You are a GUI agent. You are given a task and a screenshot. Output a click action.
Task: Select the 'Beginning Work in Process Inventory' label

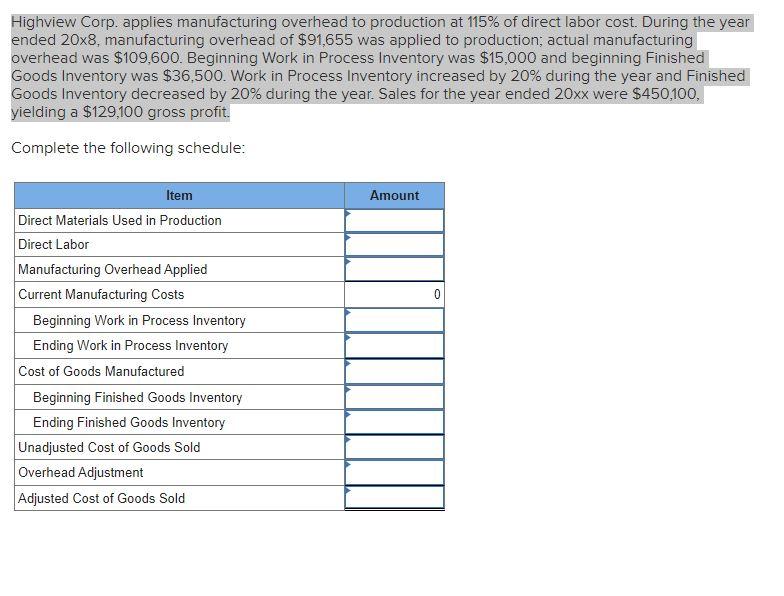click(140, 320)
